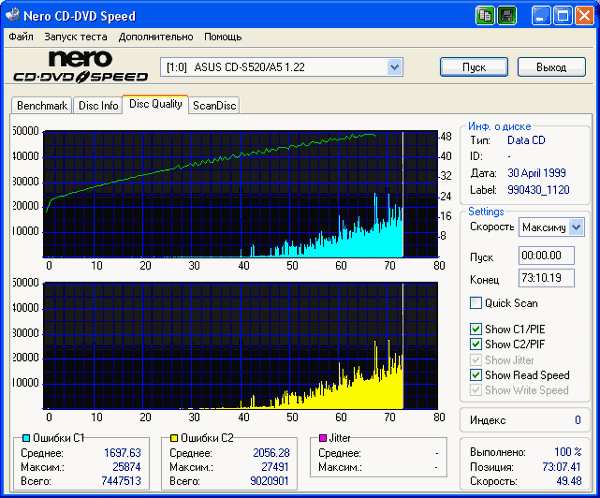Click the C1 Всего value 7447513
This screenshot has height=498, width=600.
pos(121,481)
